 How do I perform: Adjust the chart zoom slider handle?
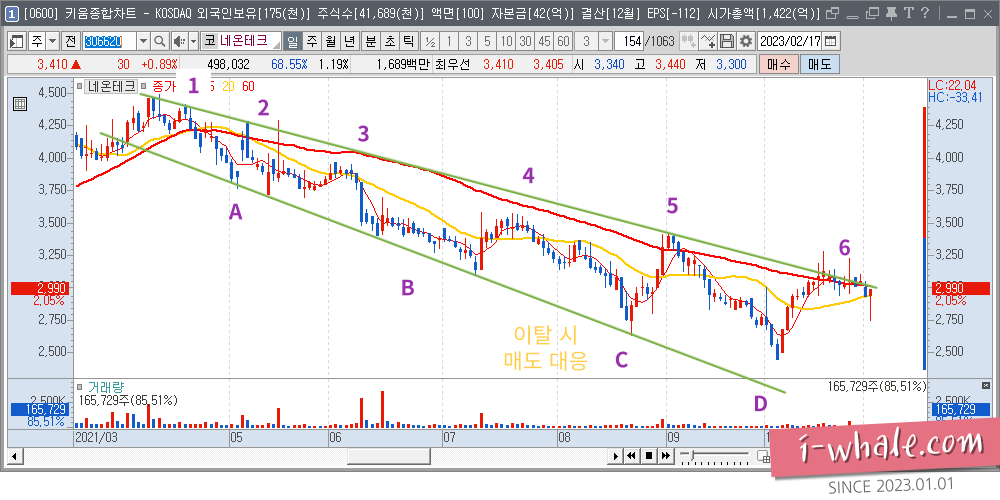[693, 455]
